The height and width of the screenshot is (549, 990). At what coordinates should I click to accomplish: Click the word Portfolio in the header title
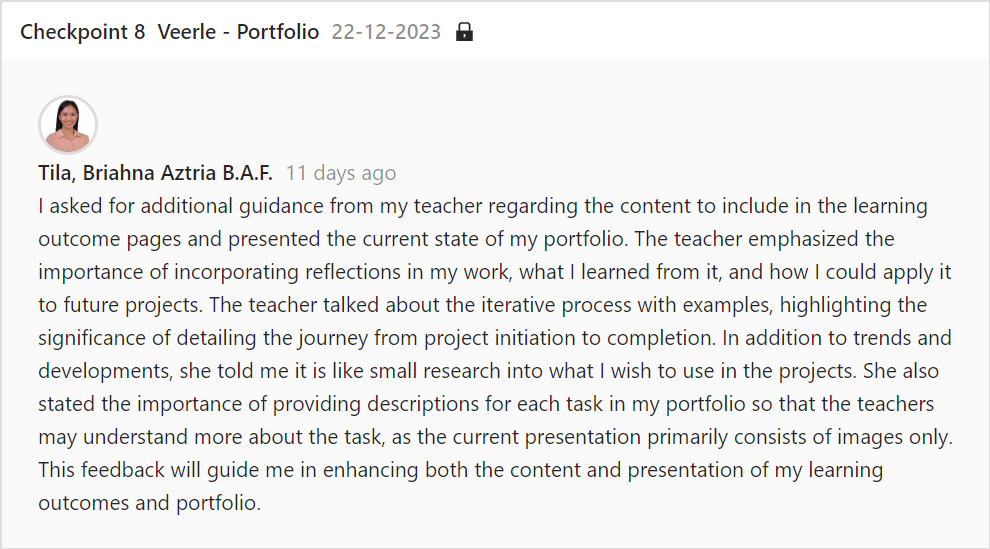point(278,32)
